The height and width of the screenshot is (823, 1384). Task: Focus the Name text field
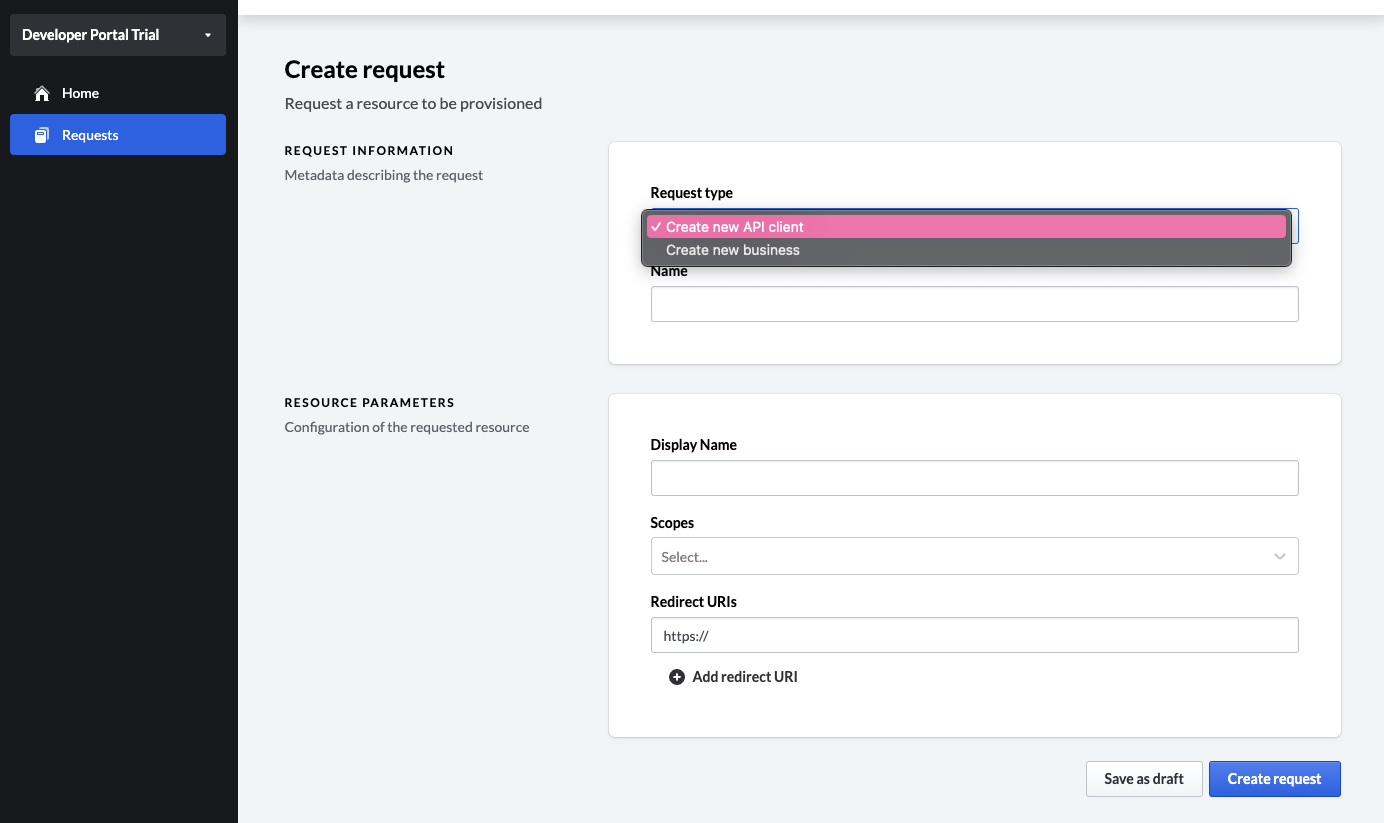pyautogui.click(x=974, y=304)
